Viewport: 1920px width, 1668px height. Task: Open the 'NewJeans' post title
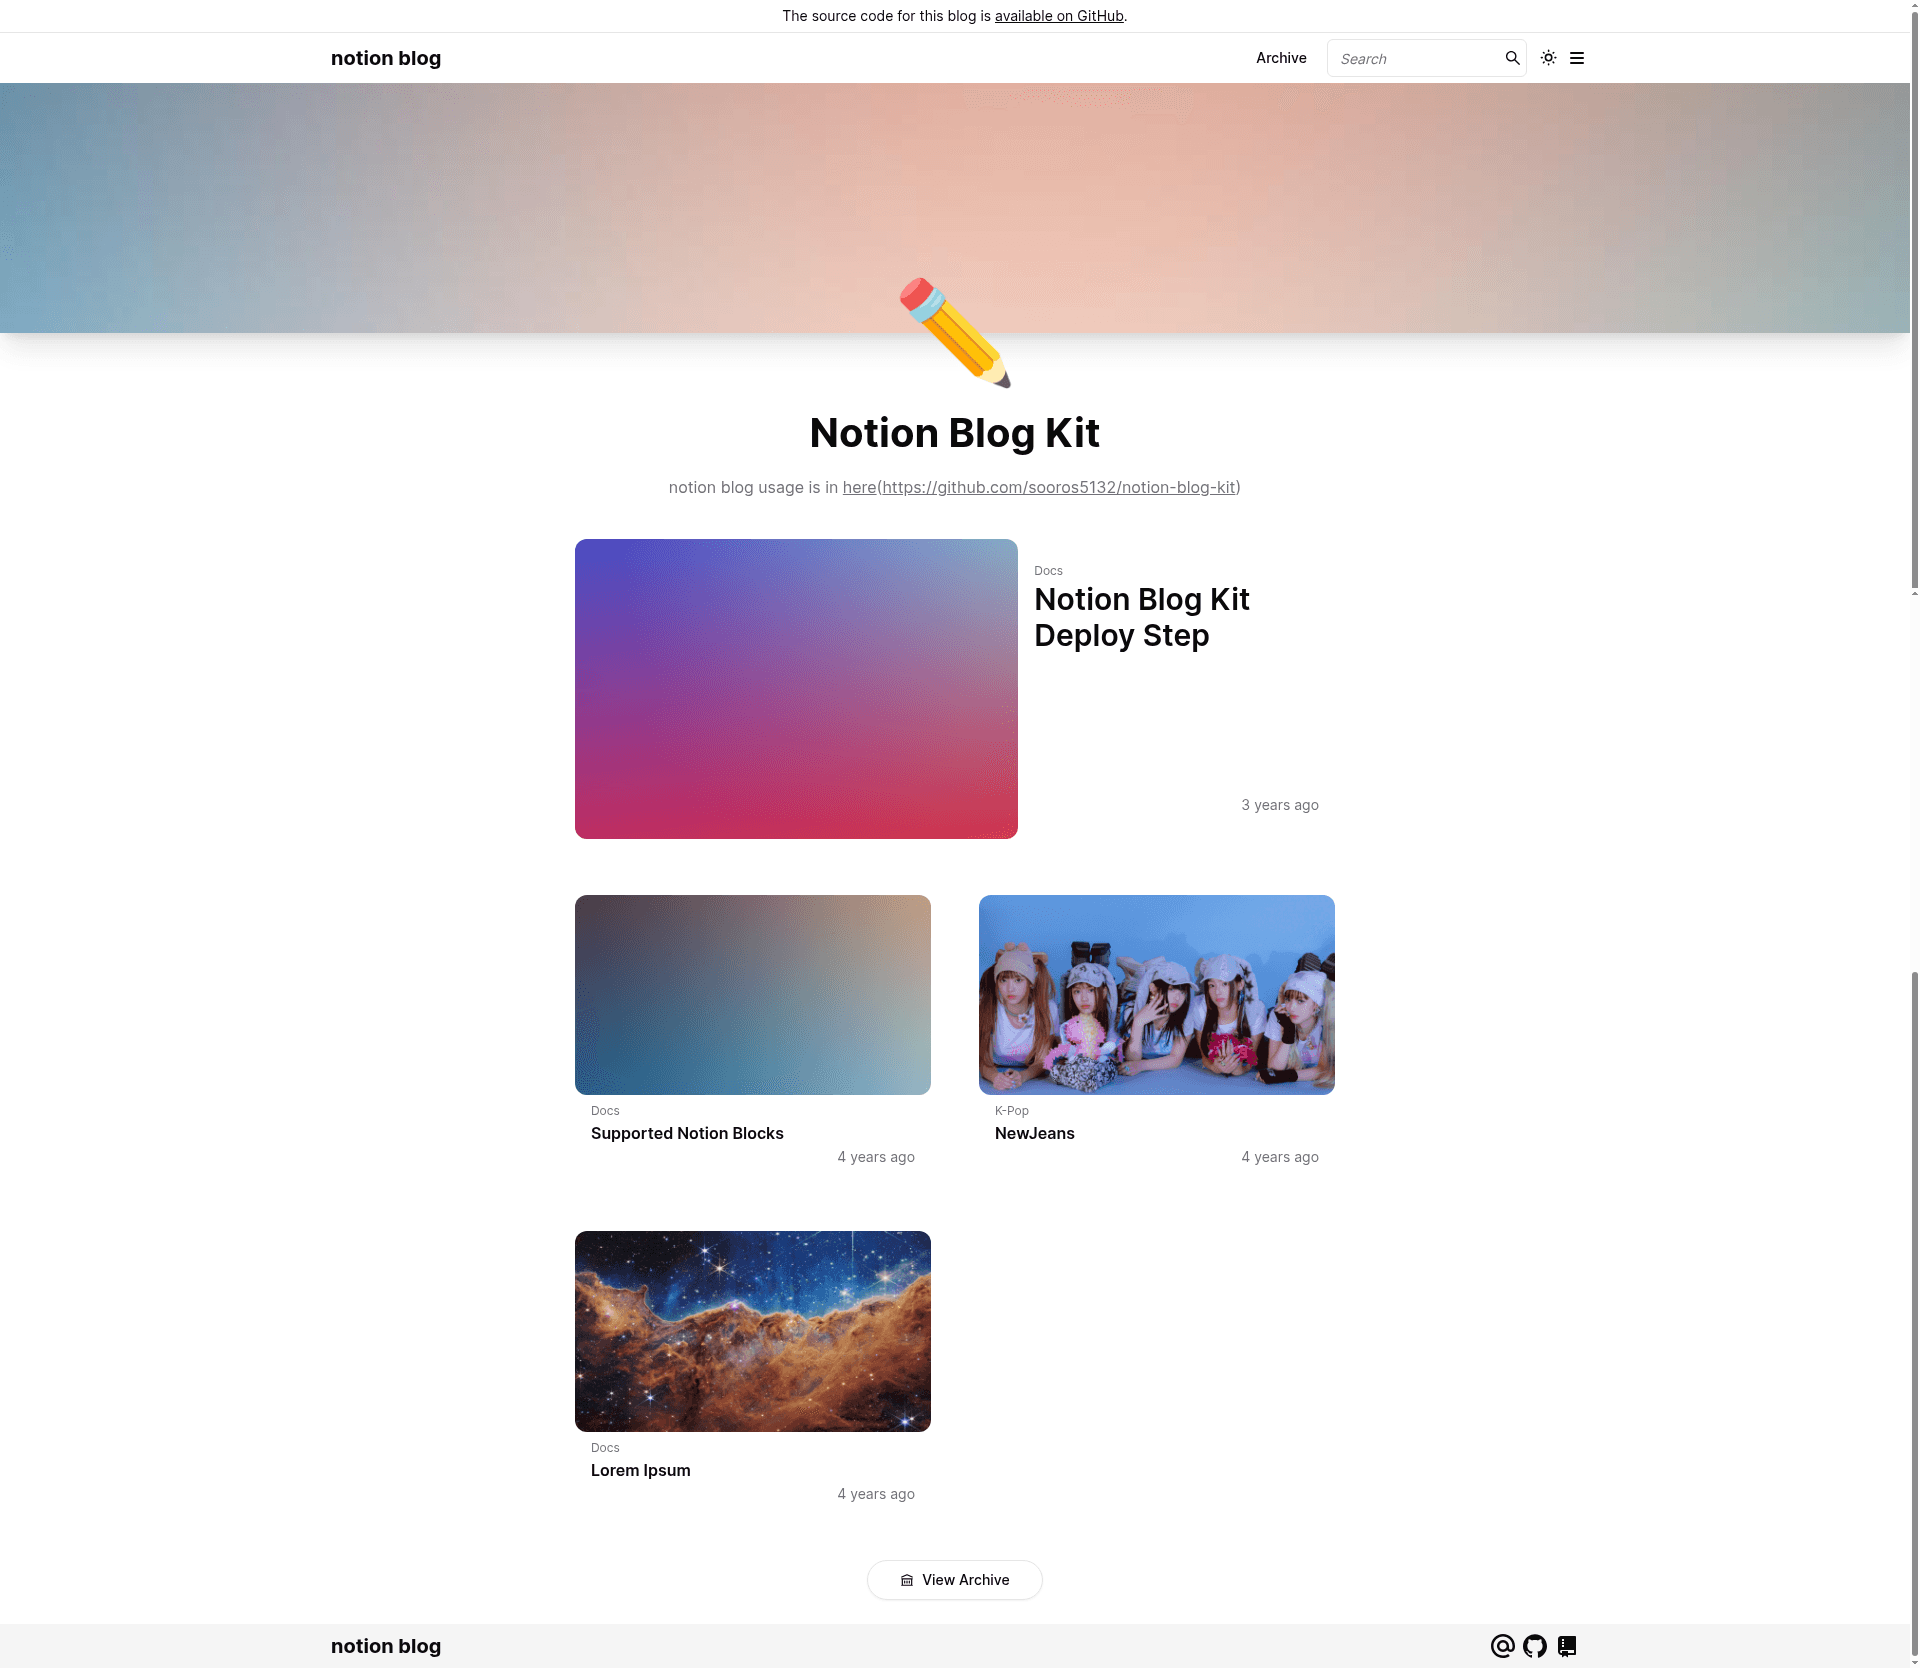pyautogui.click(x=1035, y=1133)
